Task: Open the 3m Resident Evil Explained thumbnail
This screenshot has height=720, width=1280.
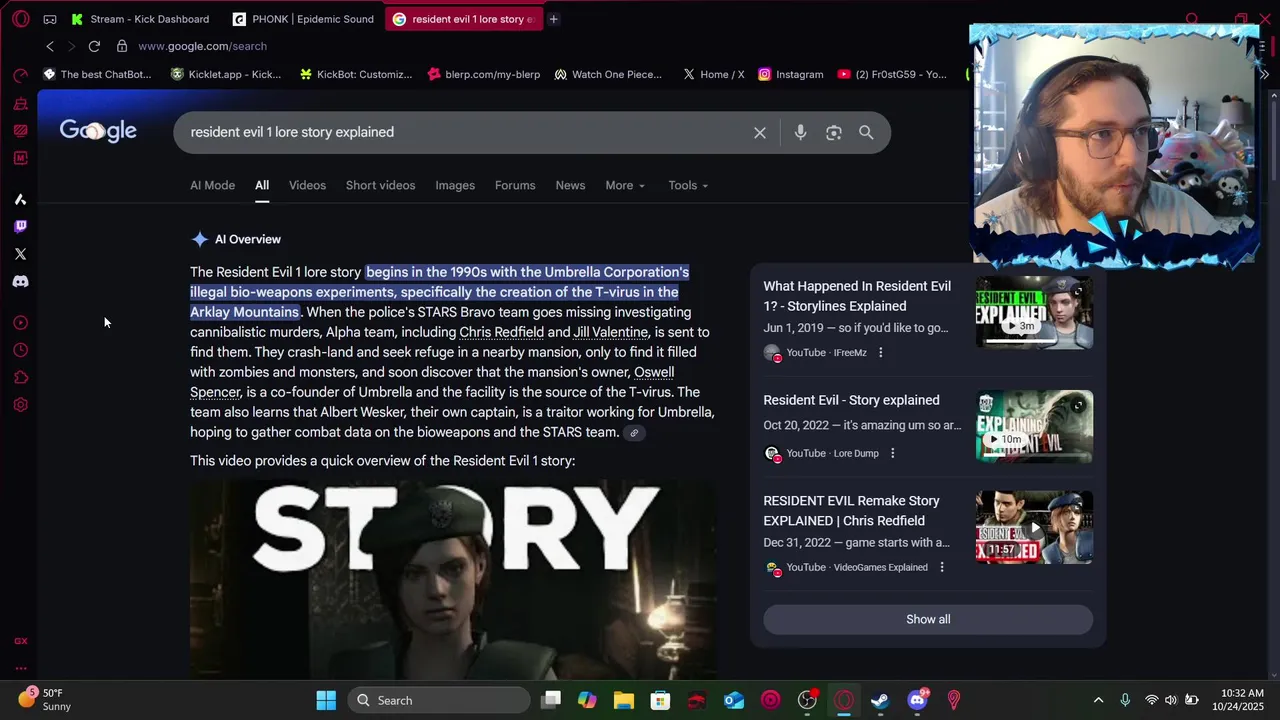Action: 1034,312
